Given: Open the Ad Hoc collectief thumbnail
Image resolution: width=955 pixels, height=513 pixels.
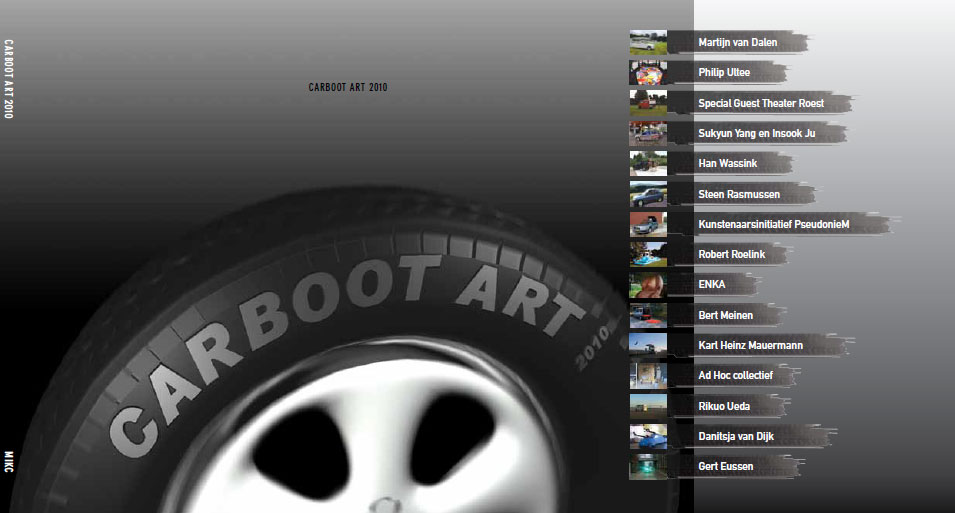Looking at the screenshot, I should coord(648,376).
